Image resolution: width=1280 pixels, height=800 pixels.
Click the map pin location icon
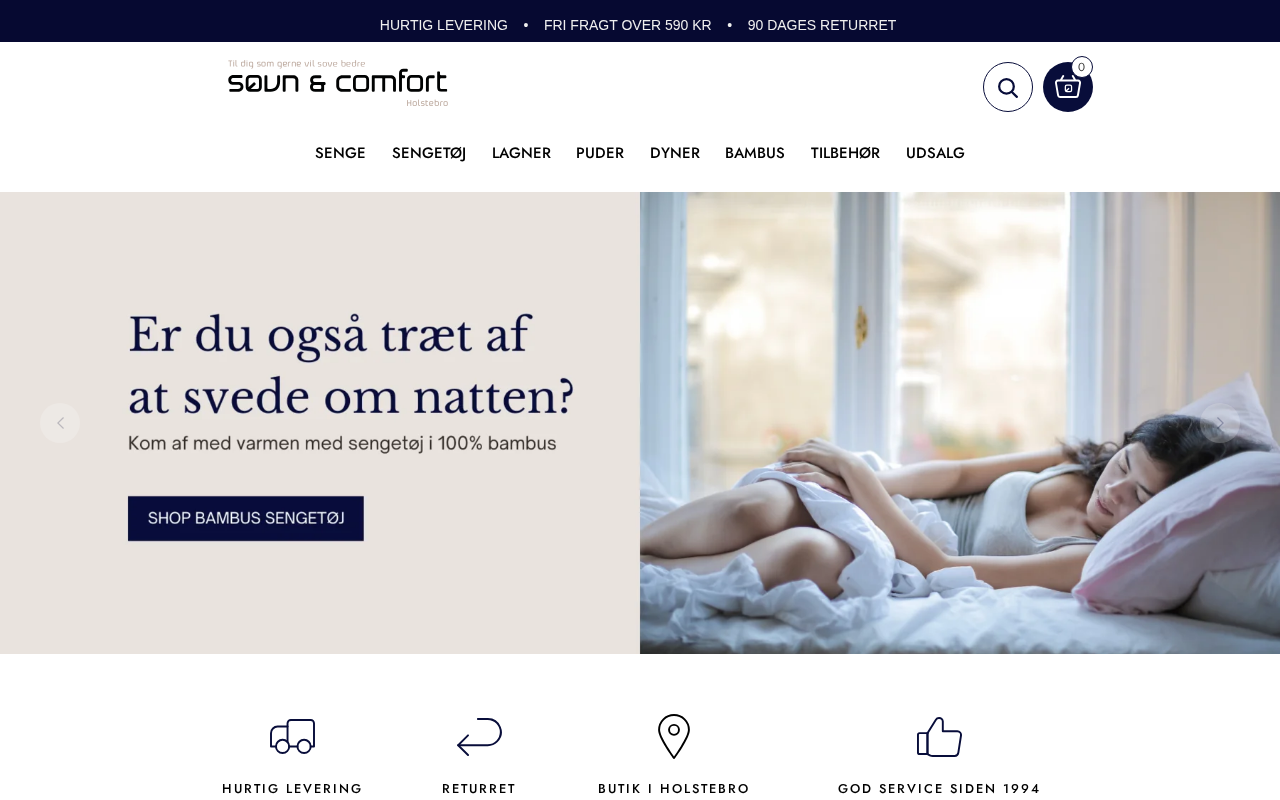pos(674,736)
